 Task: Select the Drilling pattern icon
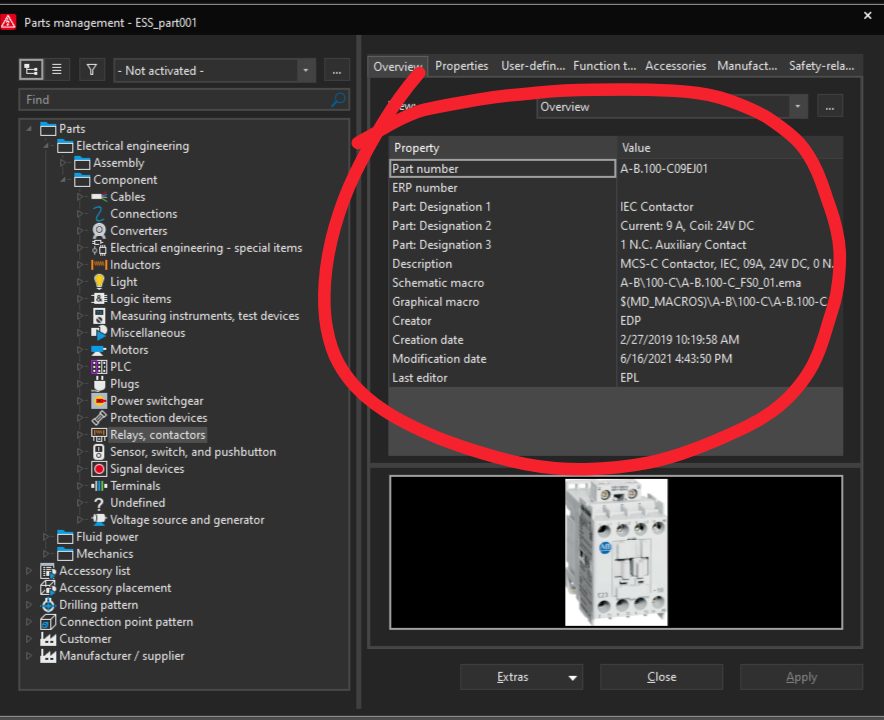(x=48, y=605)
